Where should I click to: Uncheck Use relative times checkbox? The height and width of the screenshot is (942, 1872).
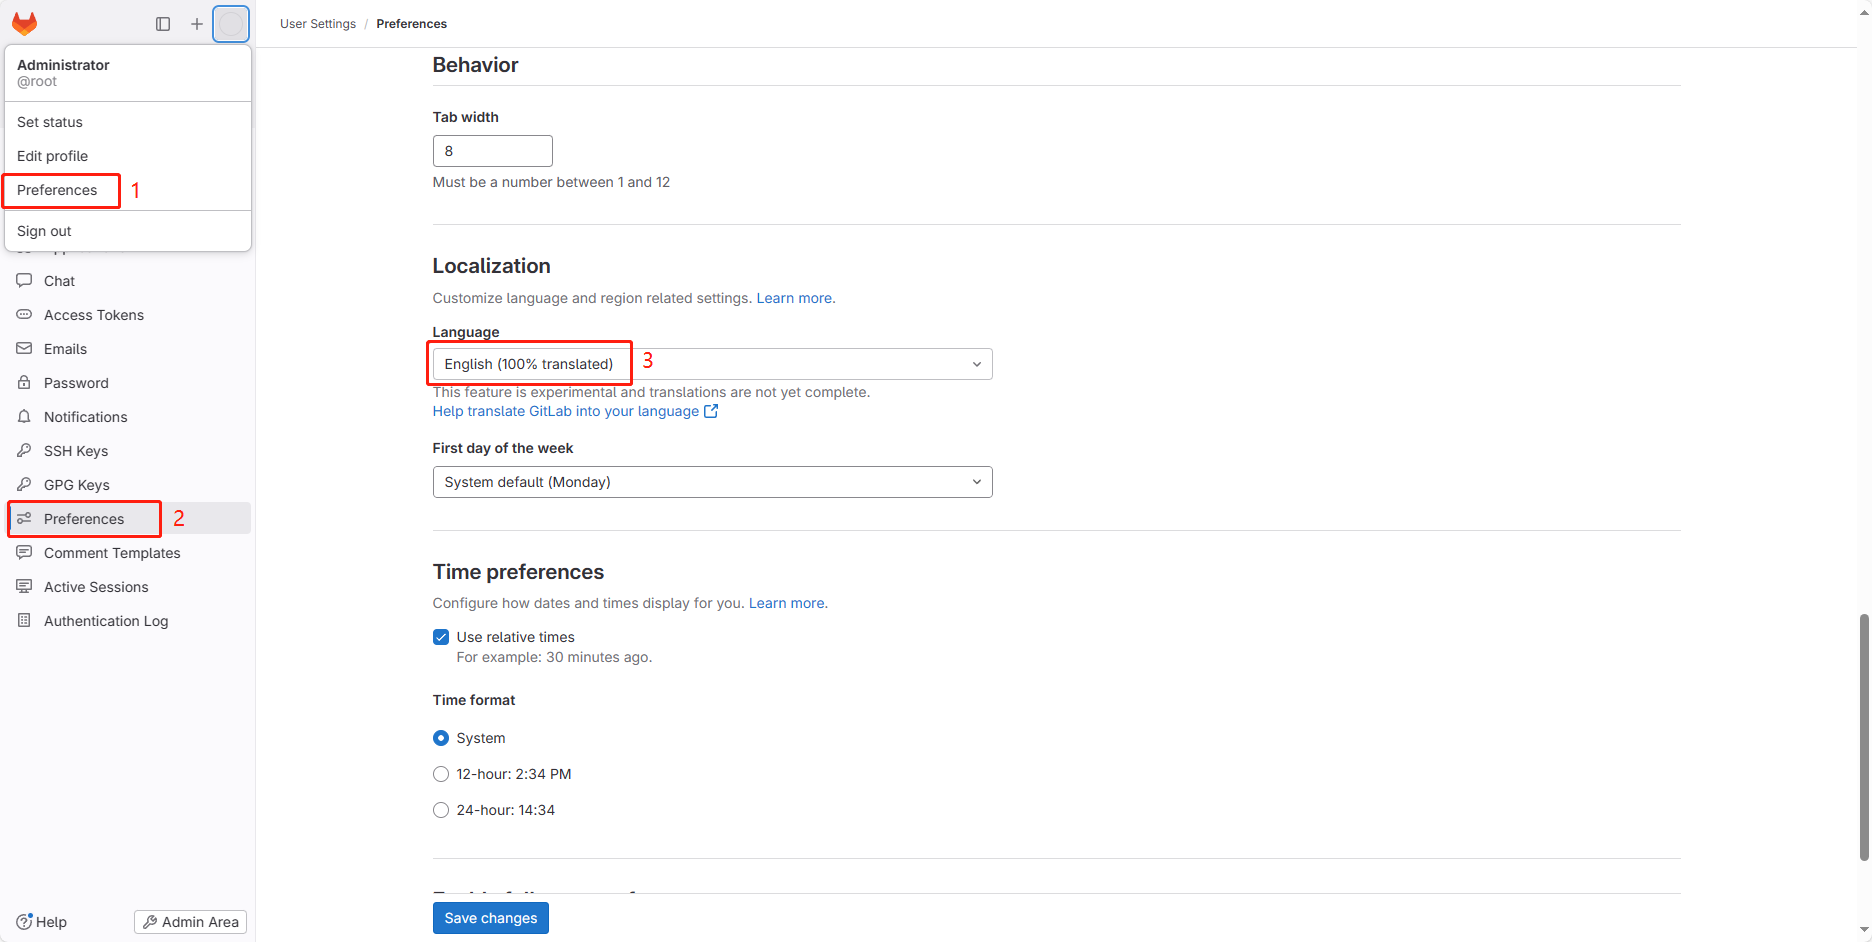(441, 637)
